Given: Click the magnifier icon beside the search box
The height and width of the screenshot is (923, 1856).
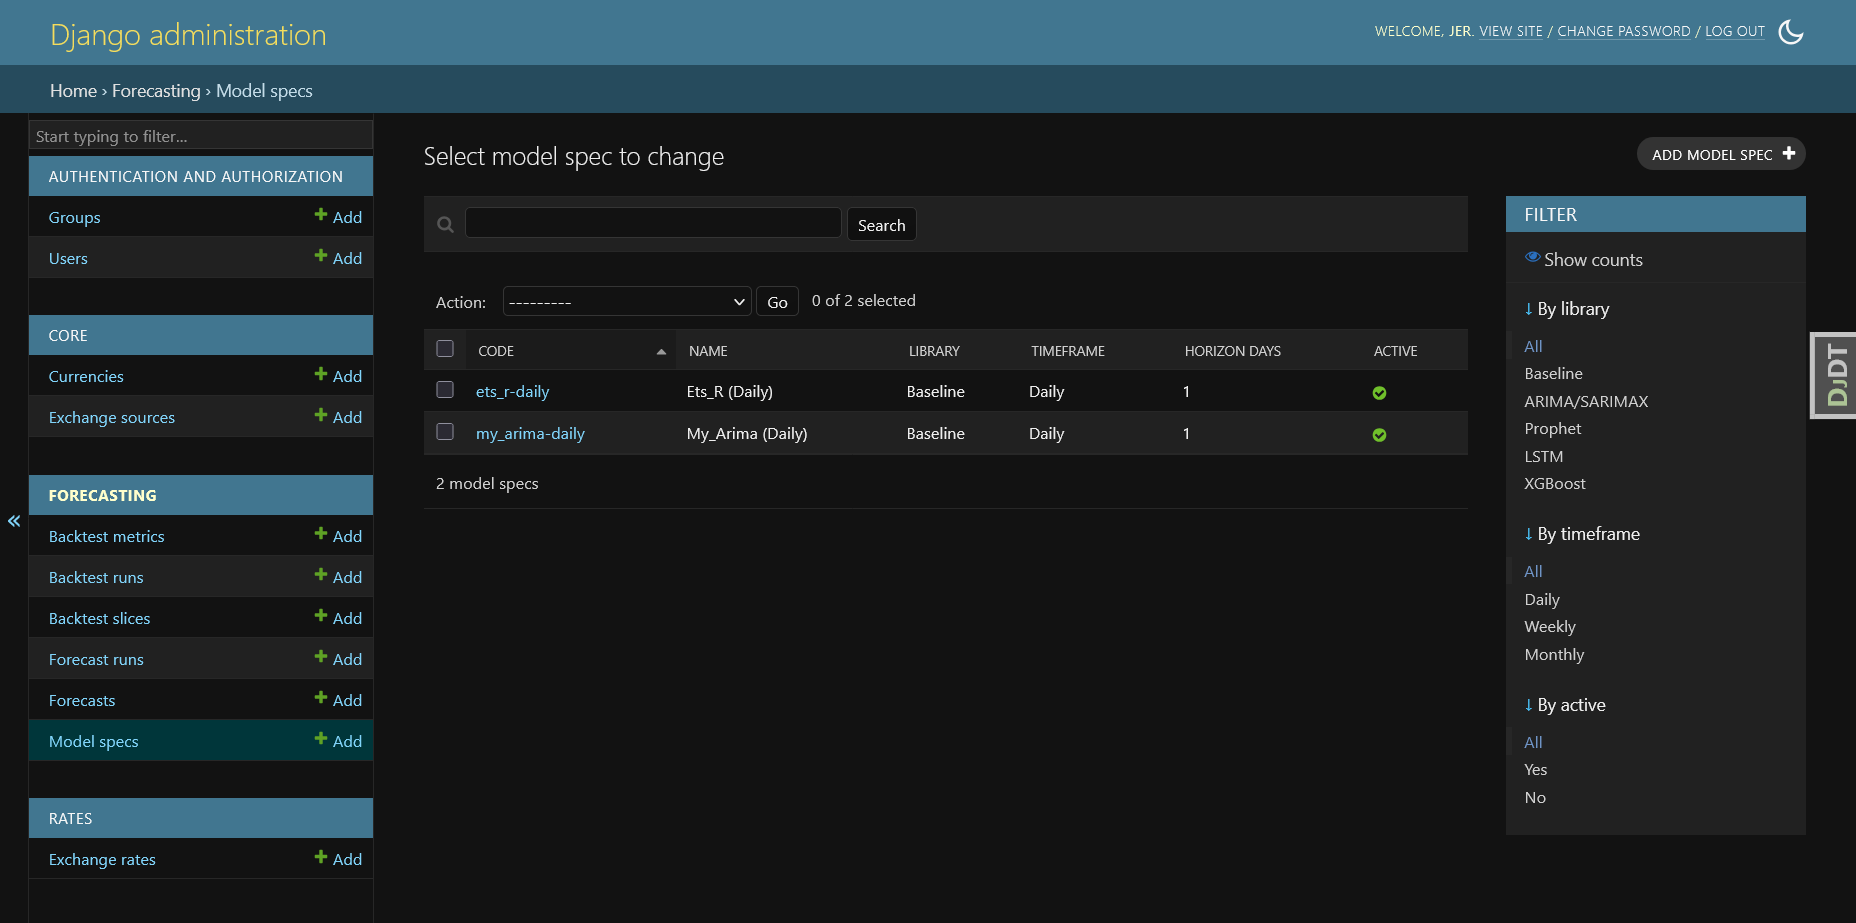Looking at the screenshot, I should coord(444,223).
